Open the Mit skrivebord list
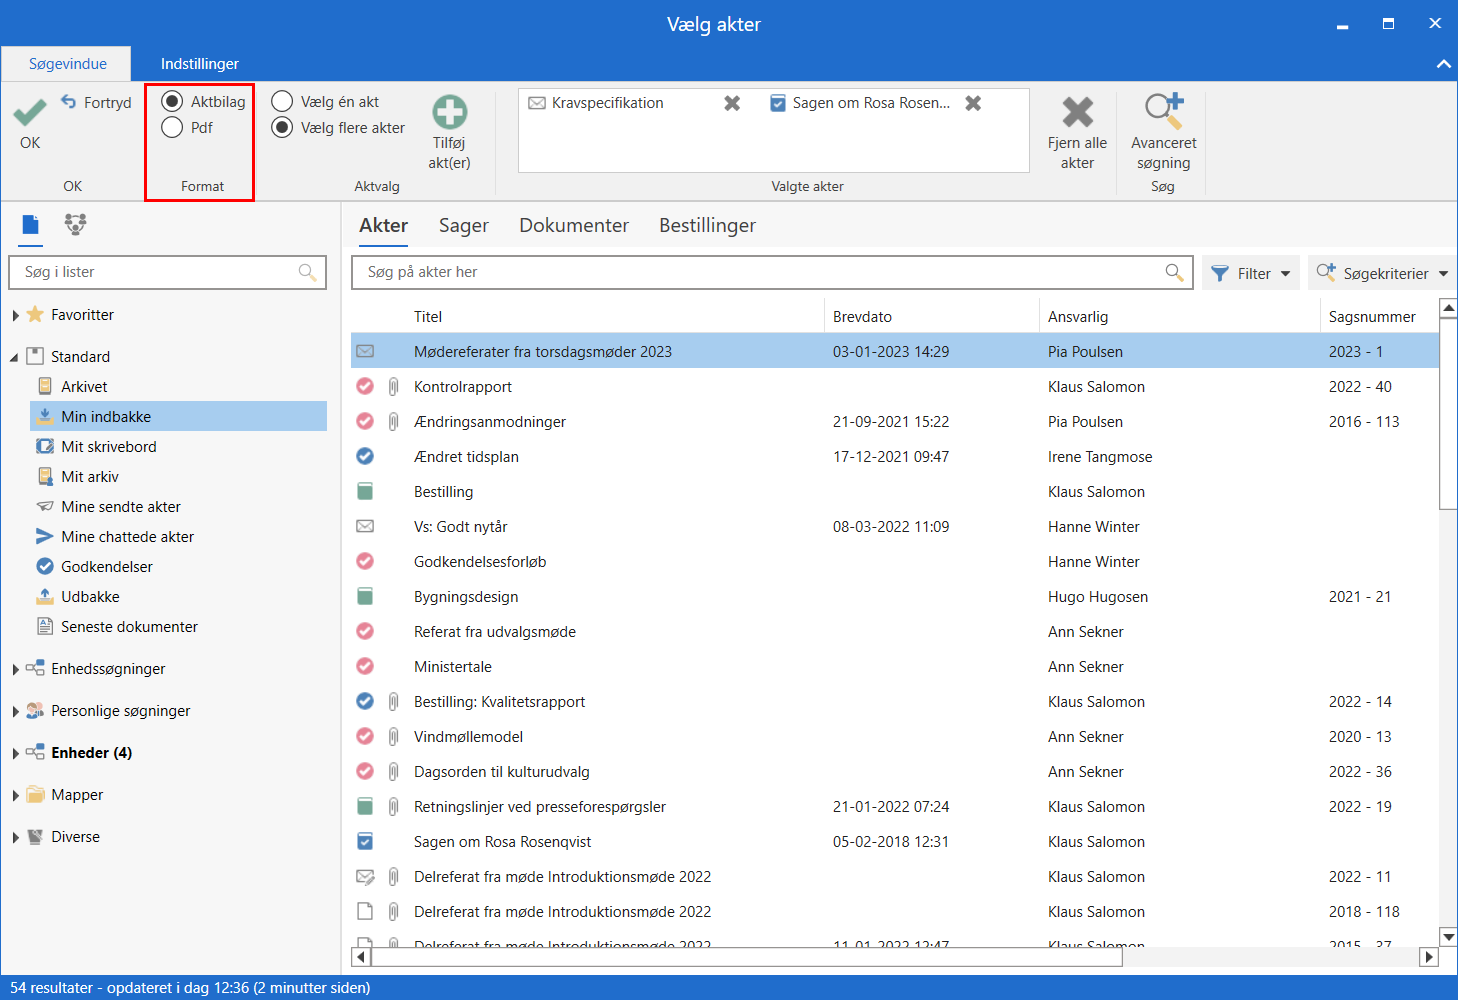Viewport: 1458px width, 1000px height. tap(108, 447)
